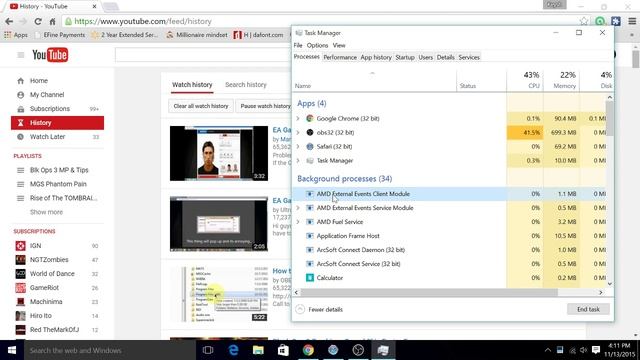Open File Explorer from the taskbar
The height and width of the screenshot is (360, 640).
[258, 350]
